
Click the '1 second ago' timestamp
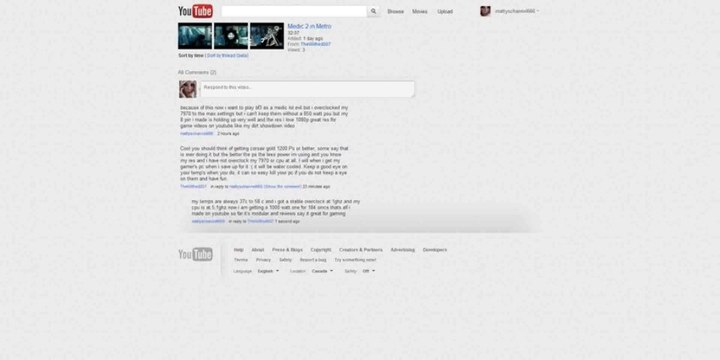287,221
